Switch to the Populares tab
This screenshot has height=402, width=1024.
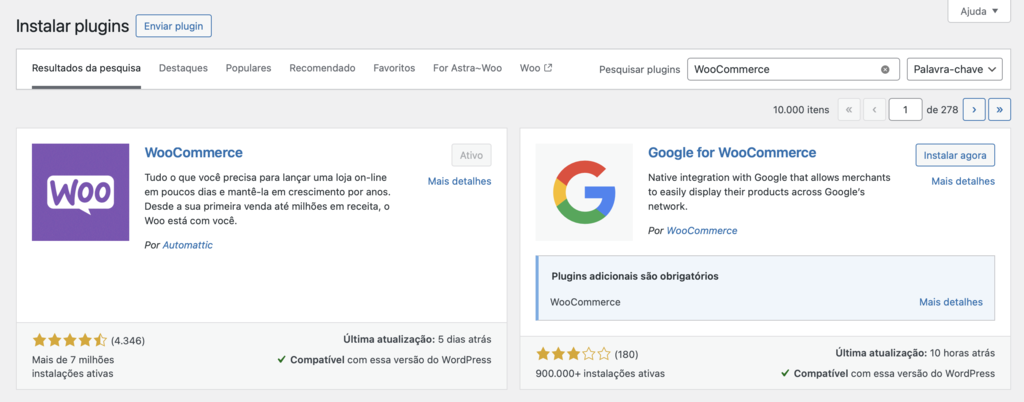click(248, 68)
